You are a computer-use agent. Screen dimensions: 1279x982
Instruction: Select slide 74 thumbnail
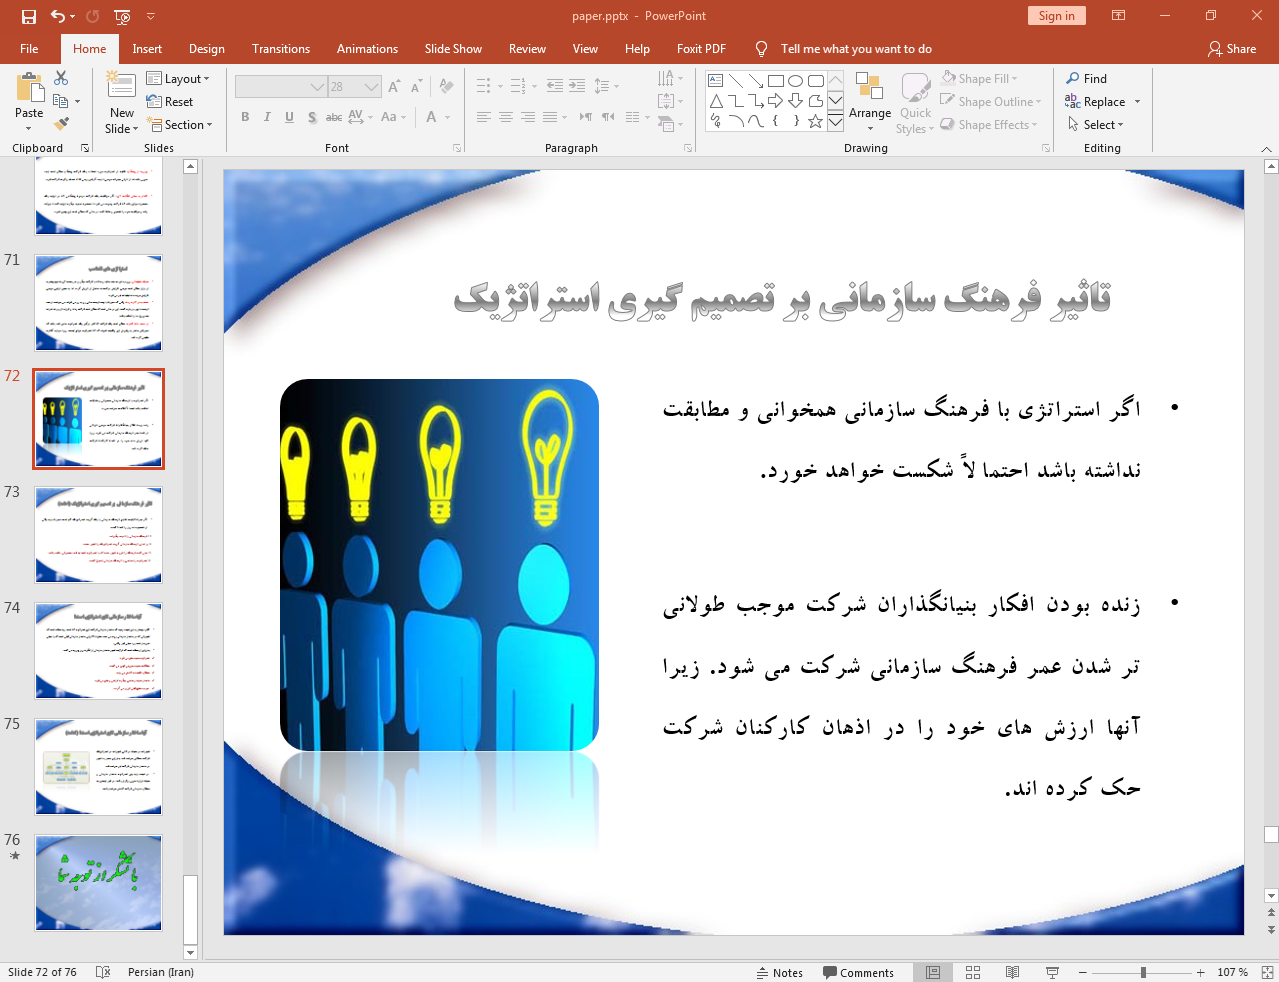coord(98,650)
